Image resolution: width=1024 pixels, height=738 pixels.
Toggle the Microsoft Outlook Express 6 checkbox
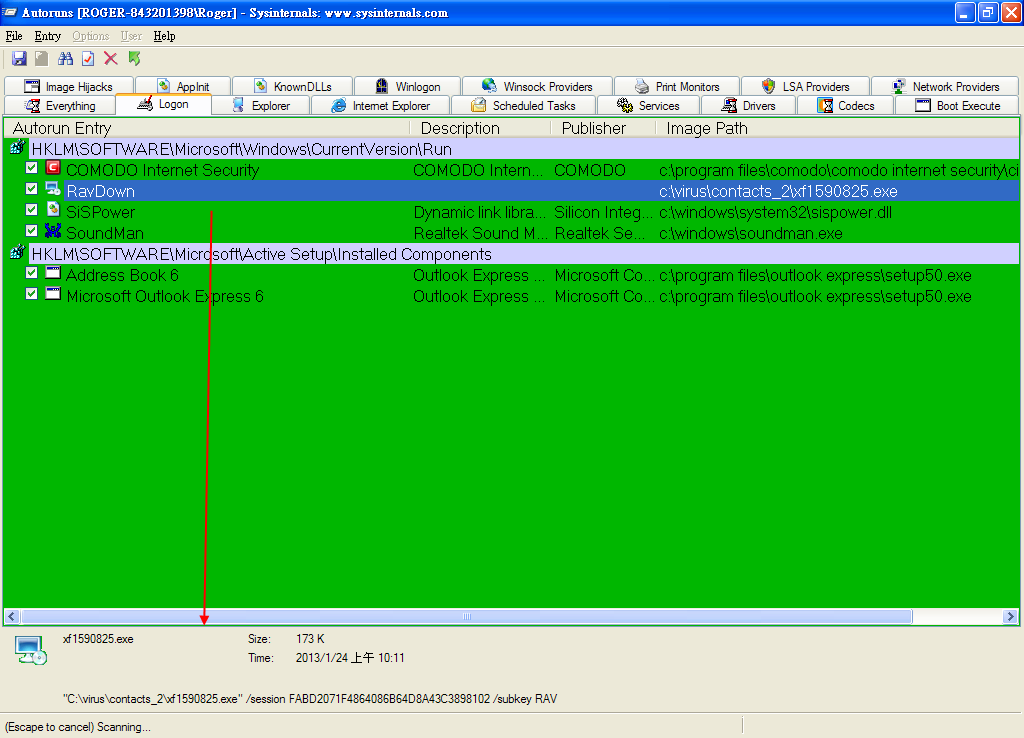[31, 293]
